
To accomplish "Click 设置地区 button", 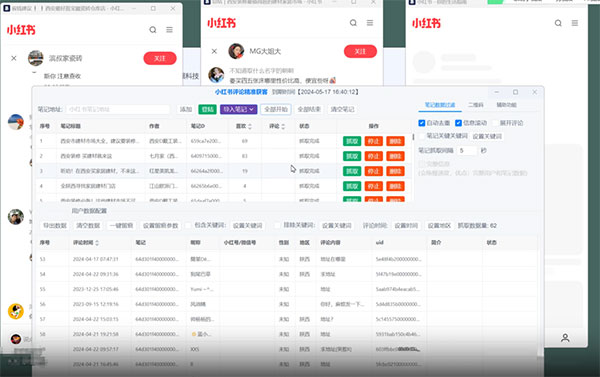I will (x=439, y=225).
